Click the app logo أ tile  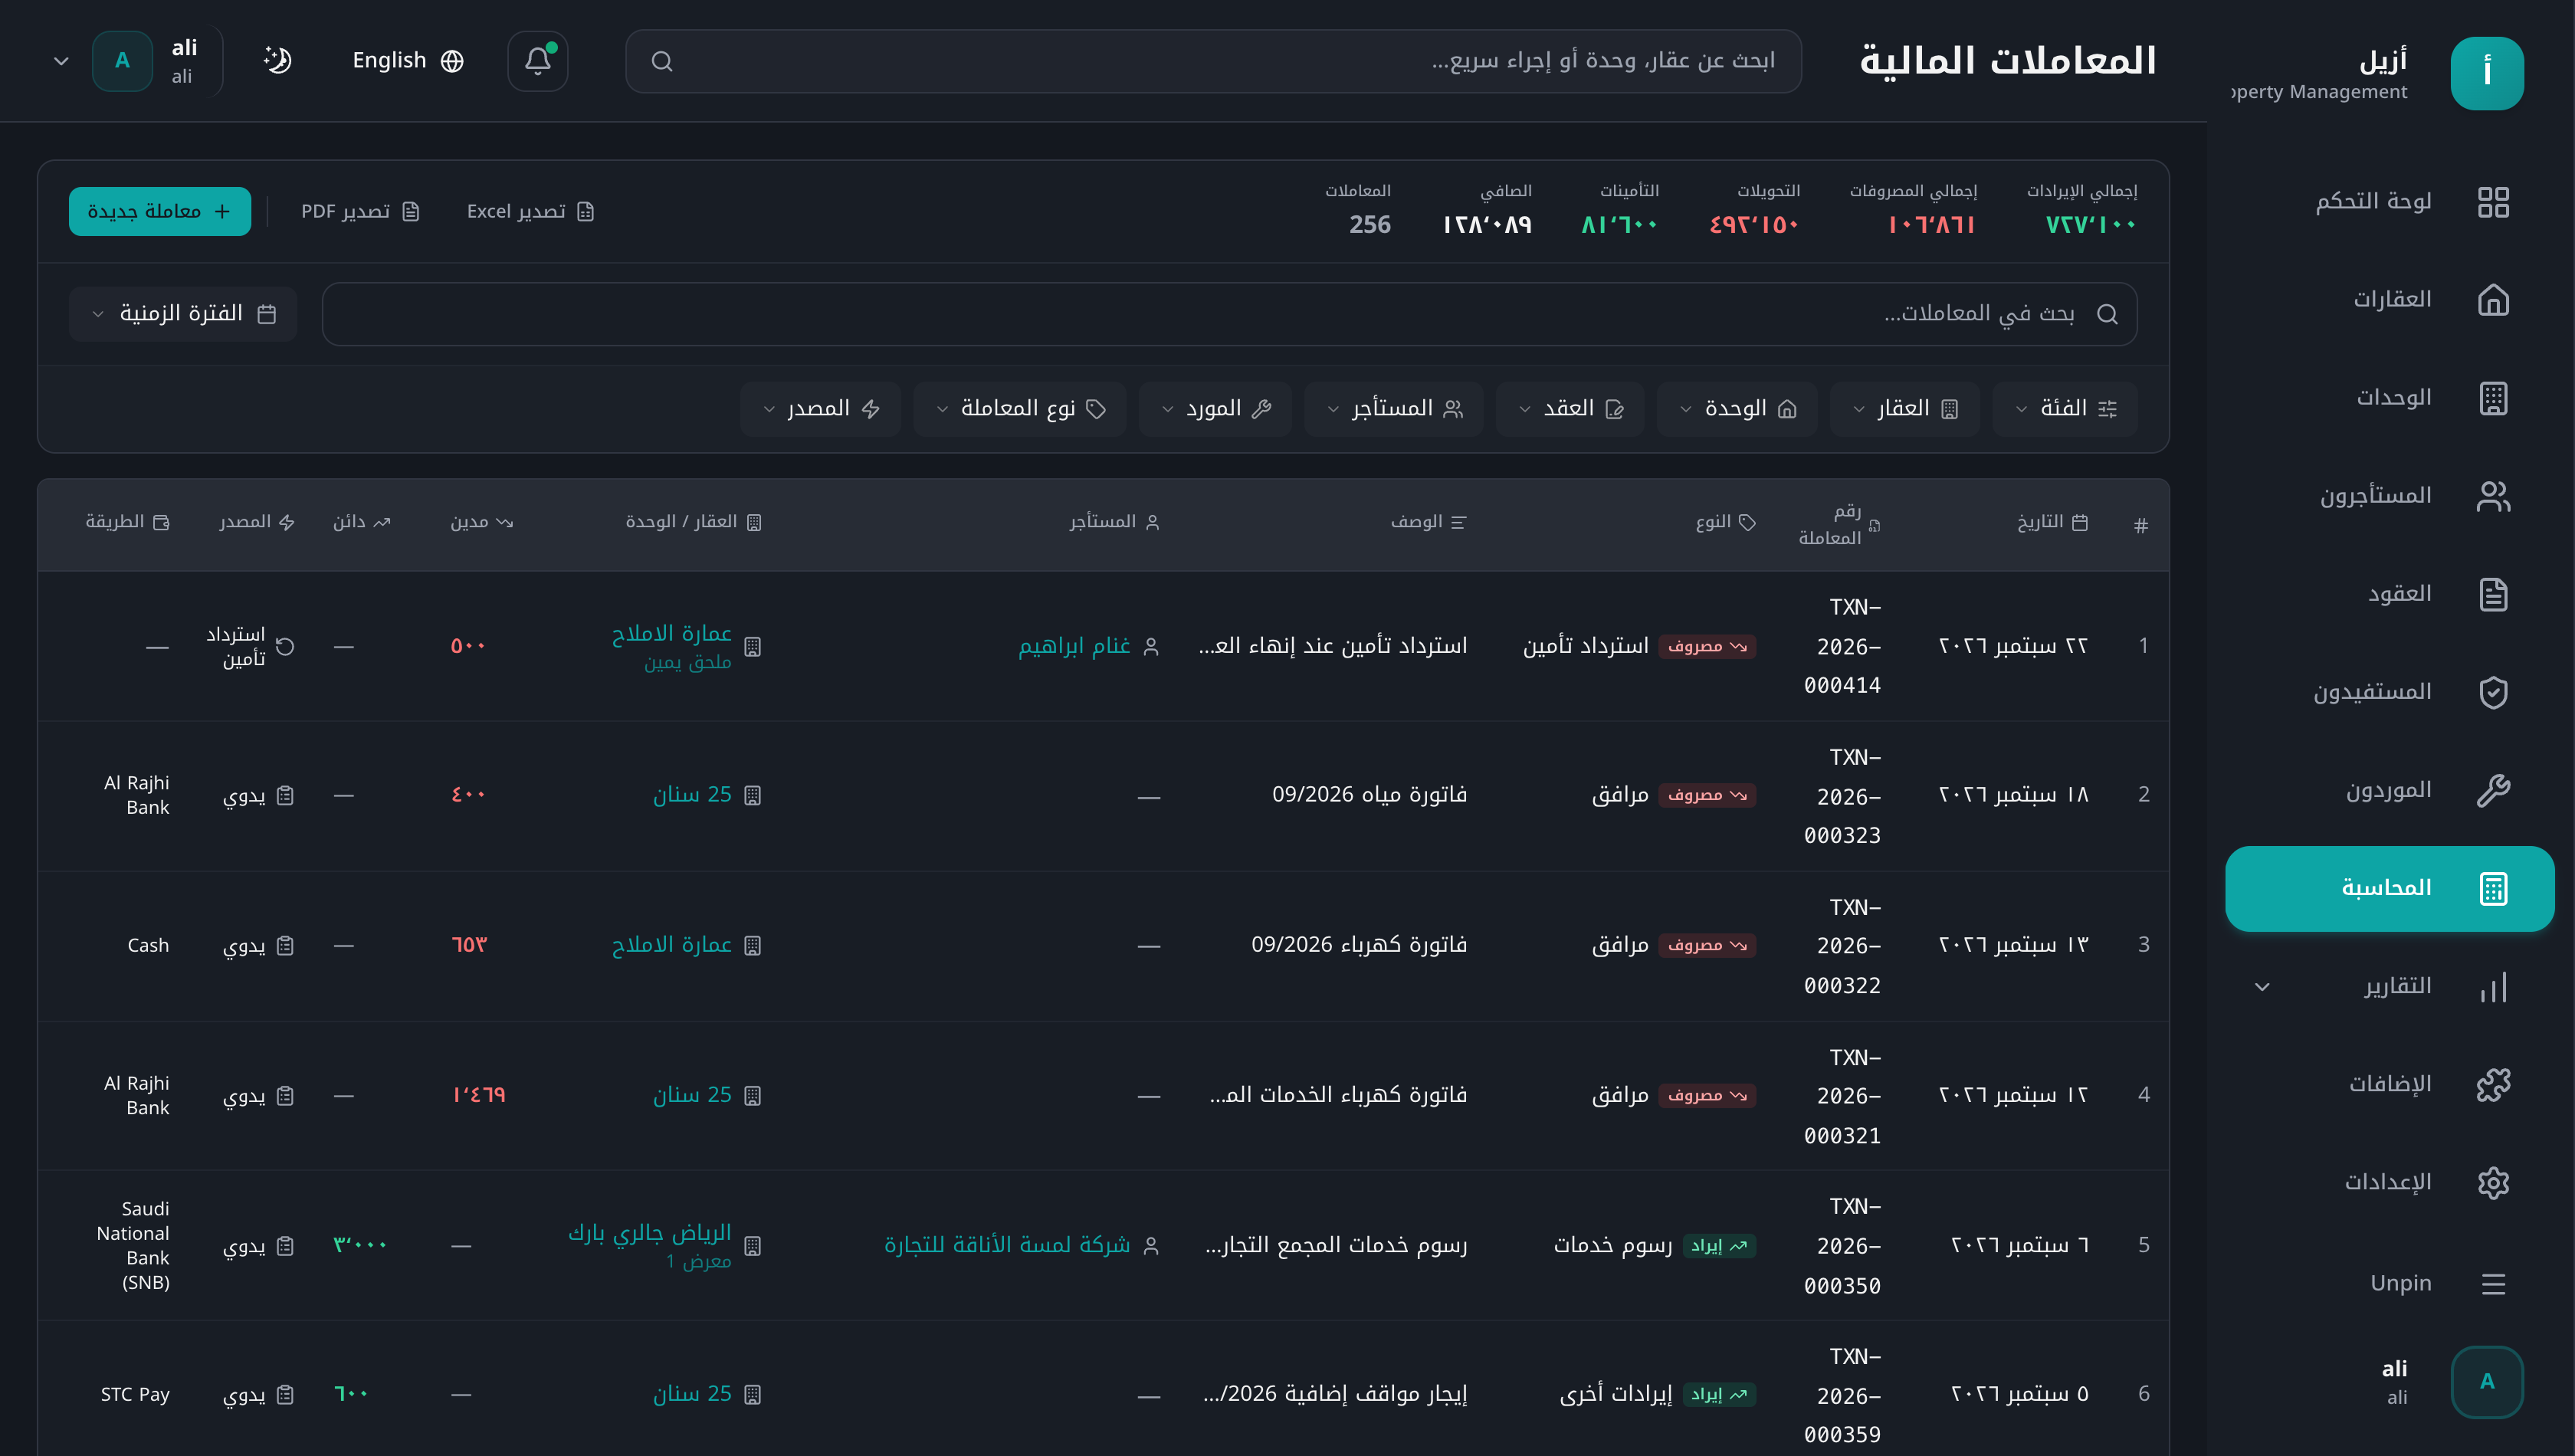(x=2487, y=73)
